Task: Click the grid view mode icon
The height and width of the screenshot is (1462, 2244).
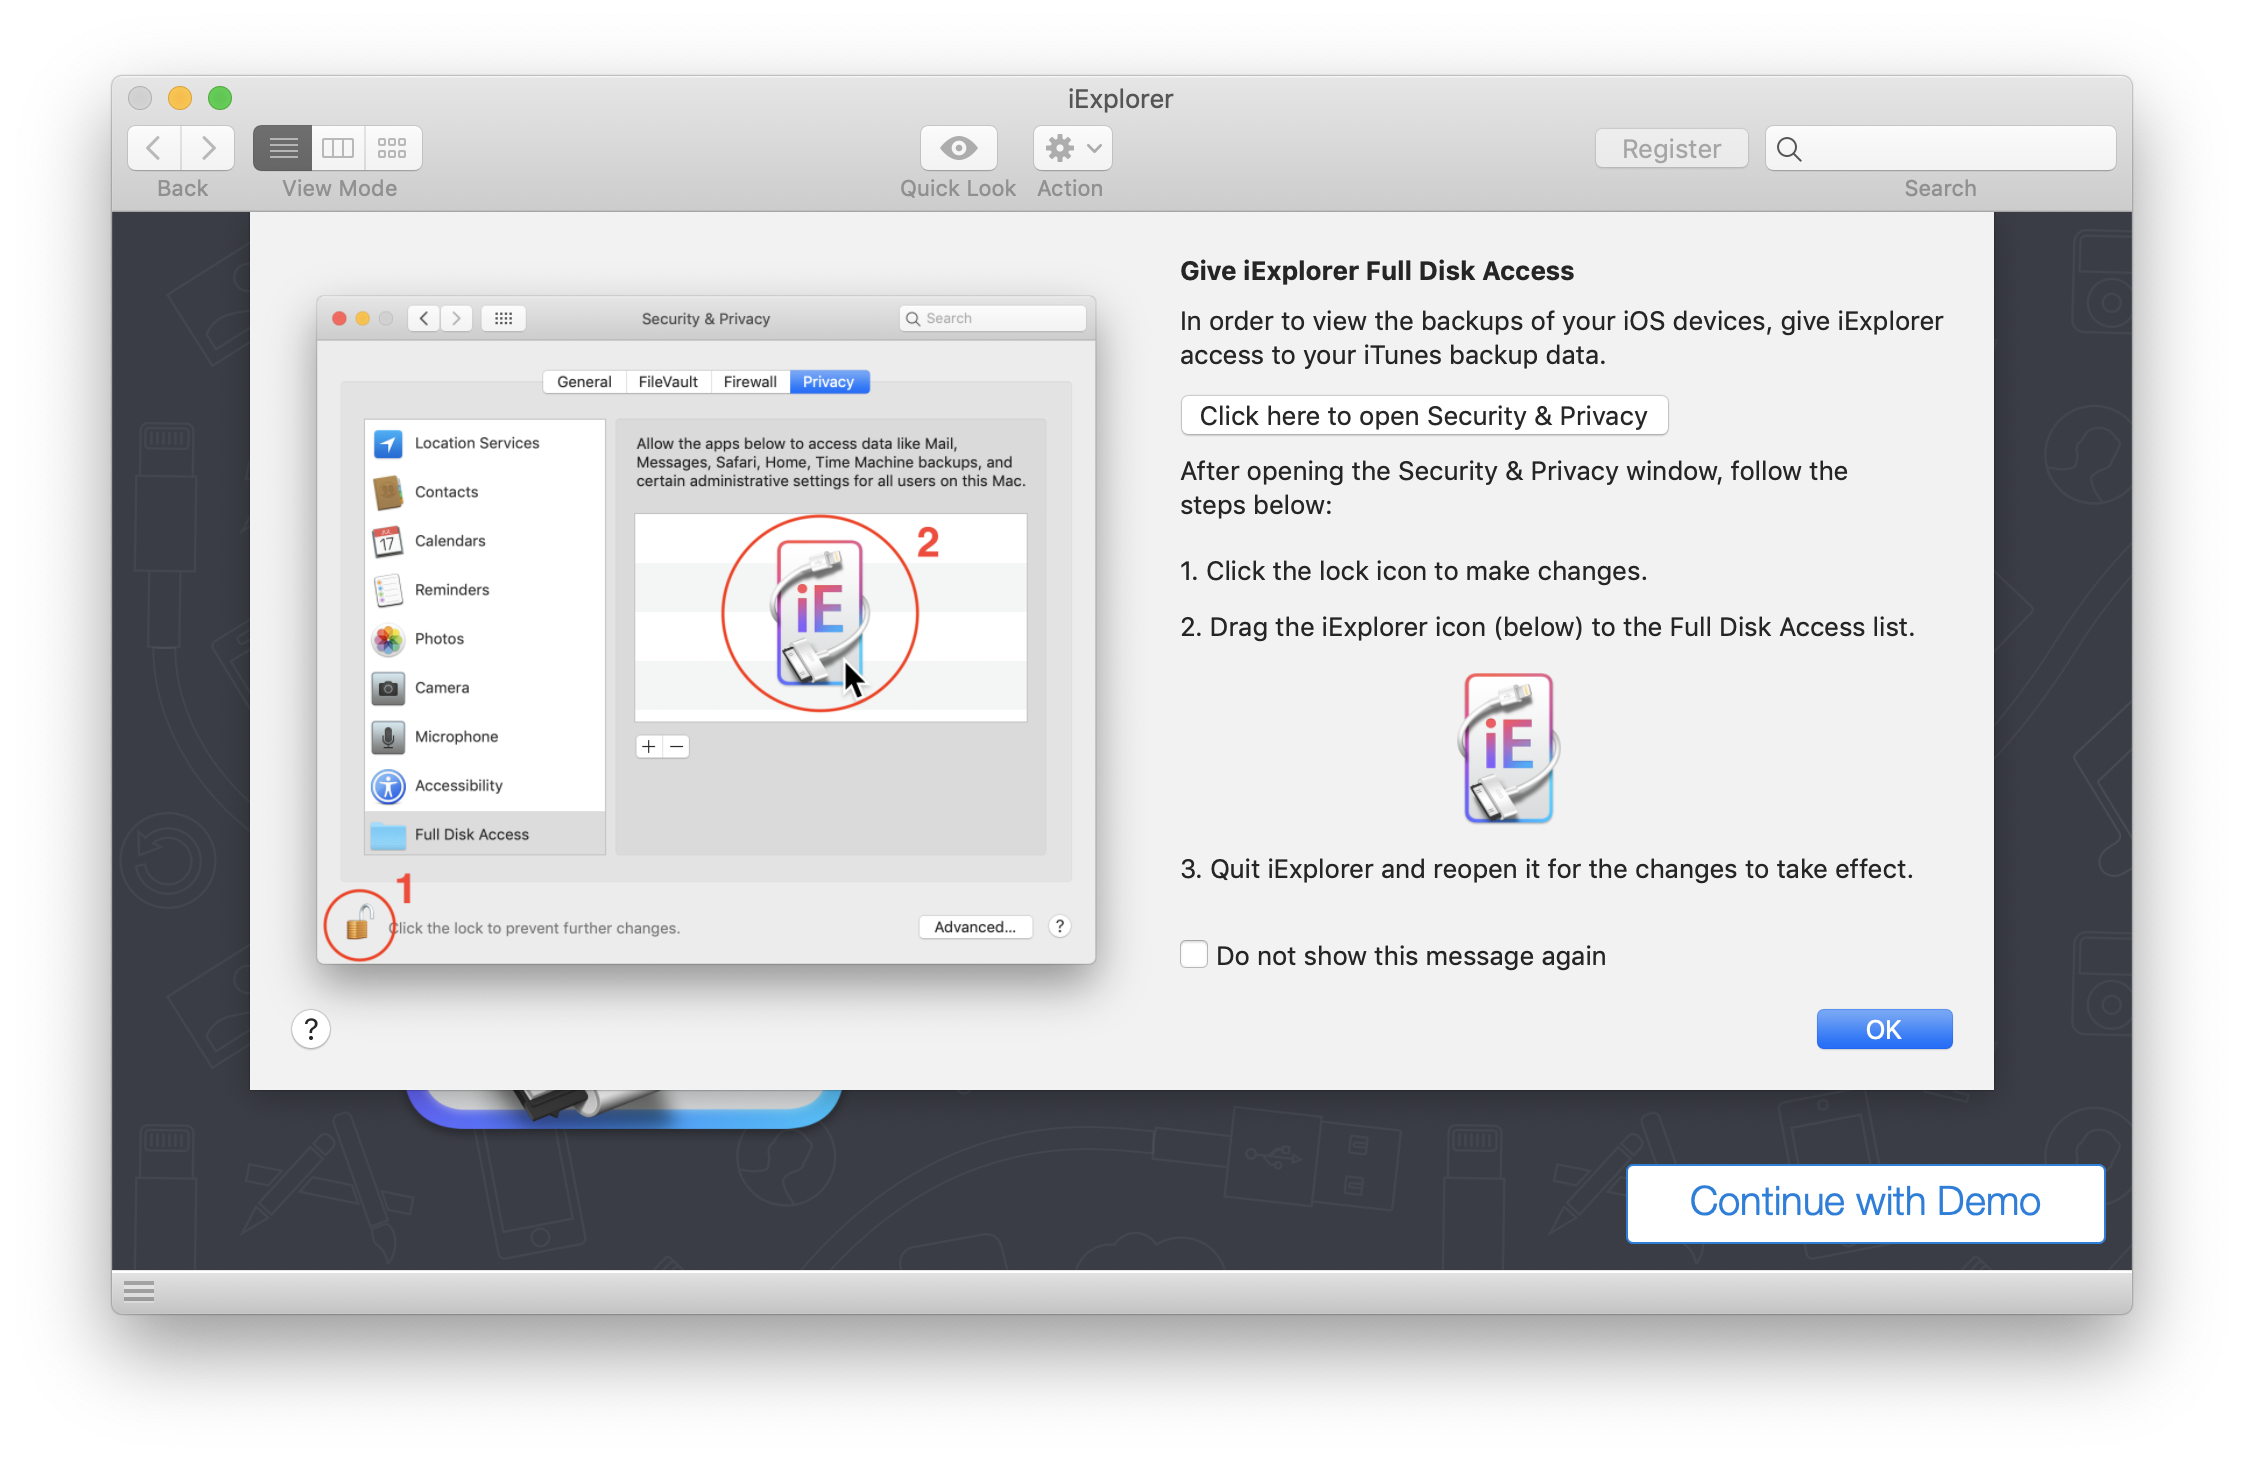Action: [393, 147]
